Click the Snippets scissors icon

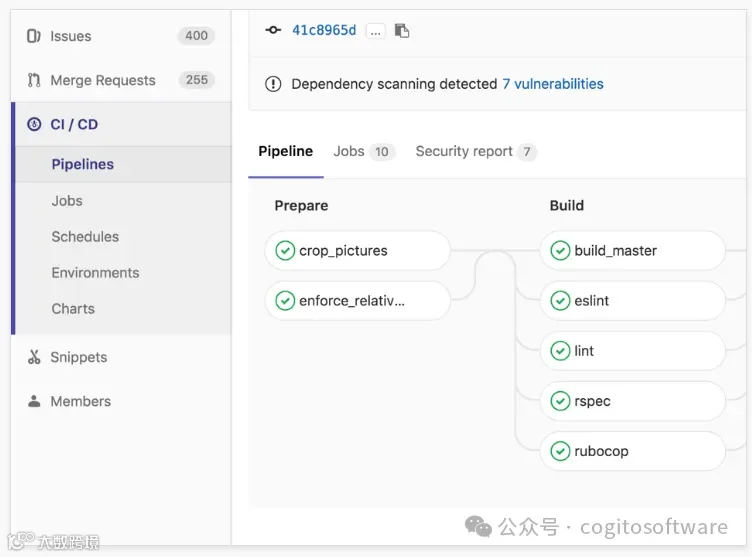[x=34, y=357]
